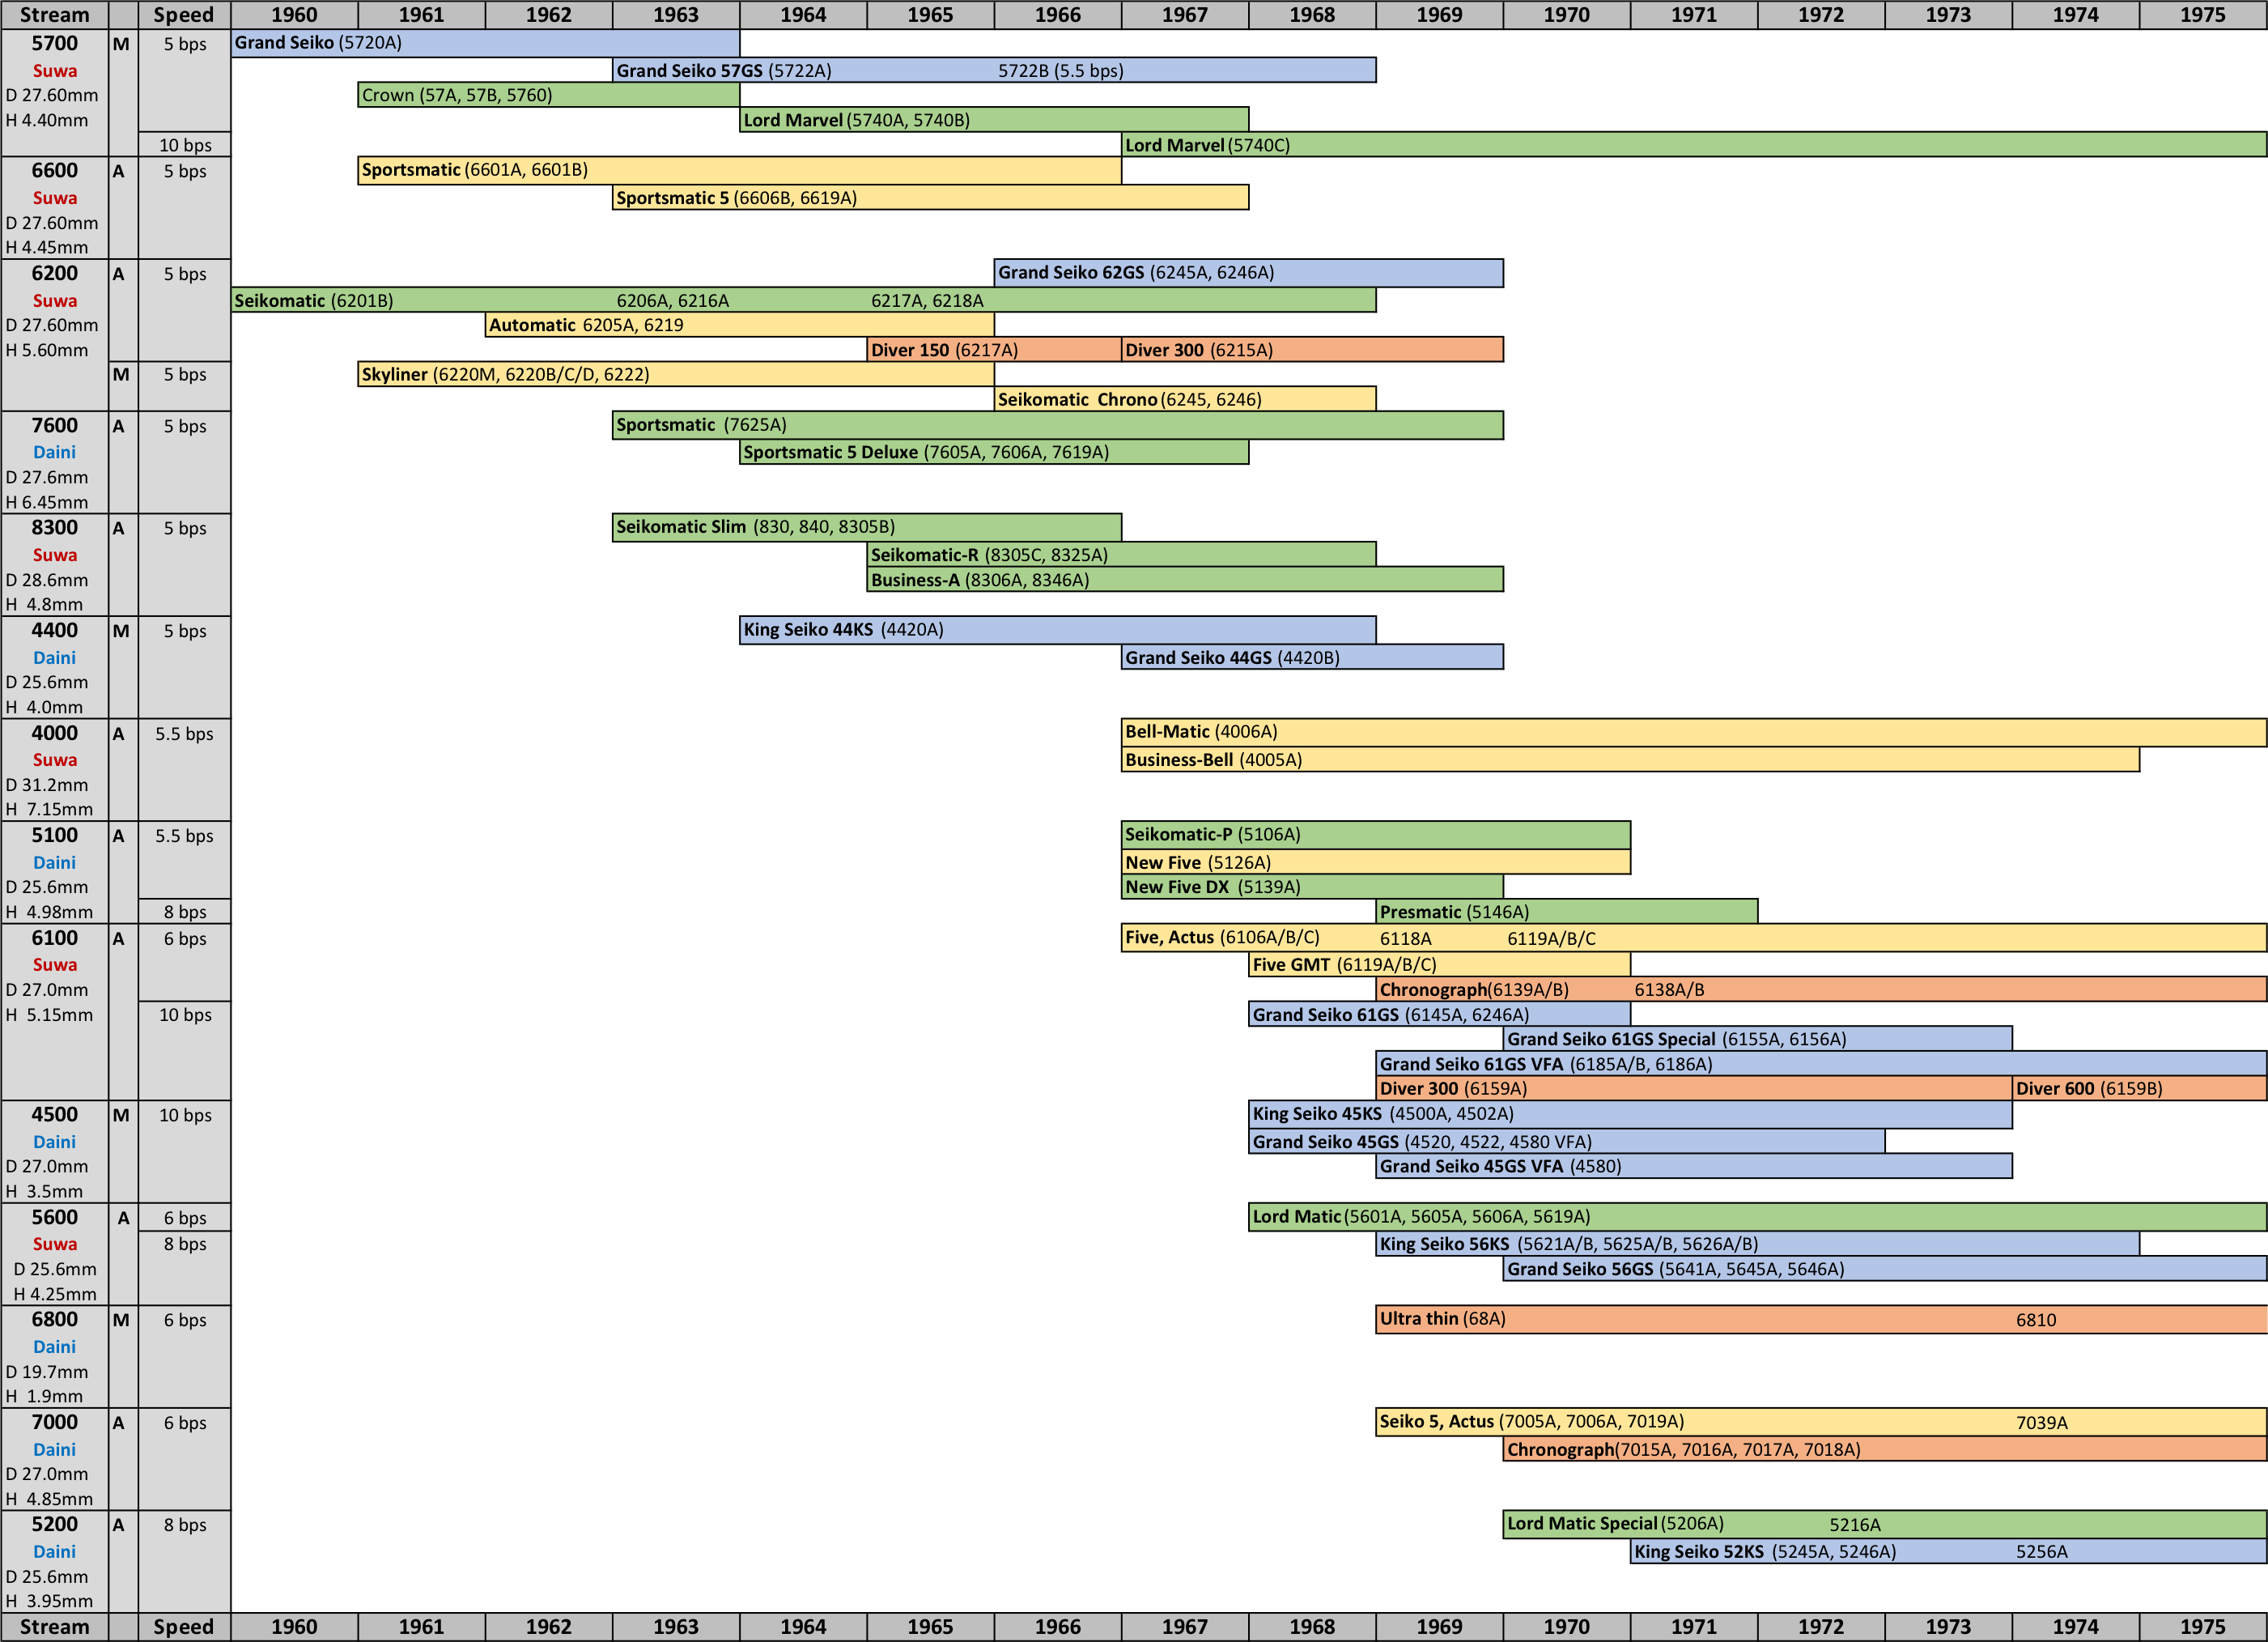
Task: Click the Skyliner (6220M) bar
Action: (676, 374)
